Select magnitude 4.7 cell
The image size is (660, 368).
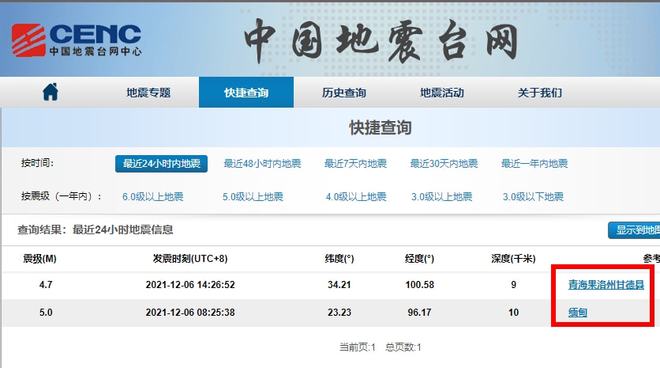tap(46, 285)
